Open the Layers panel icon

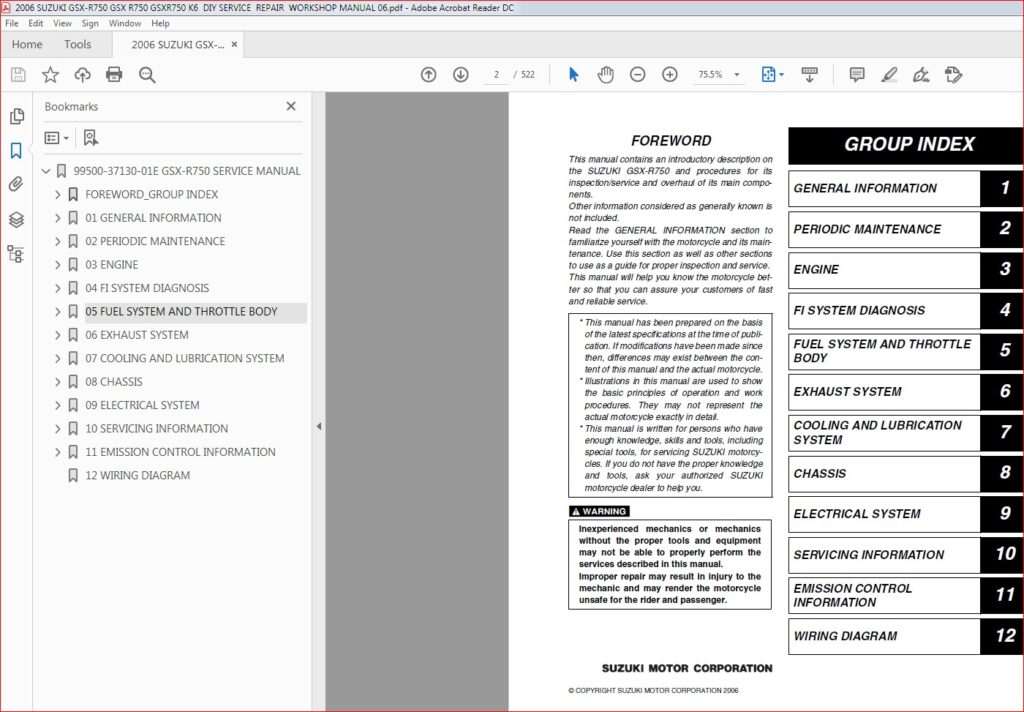tap(16, 219)
